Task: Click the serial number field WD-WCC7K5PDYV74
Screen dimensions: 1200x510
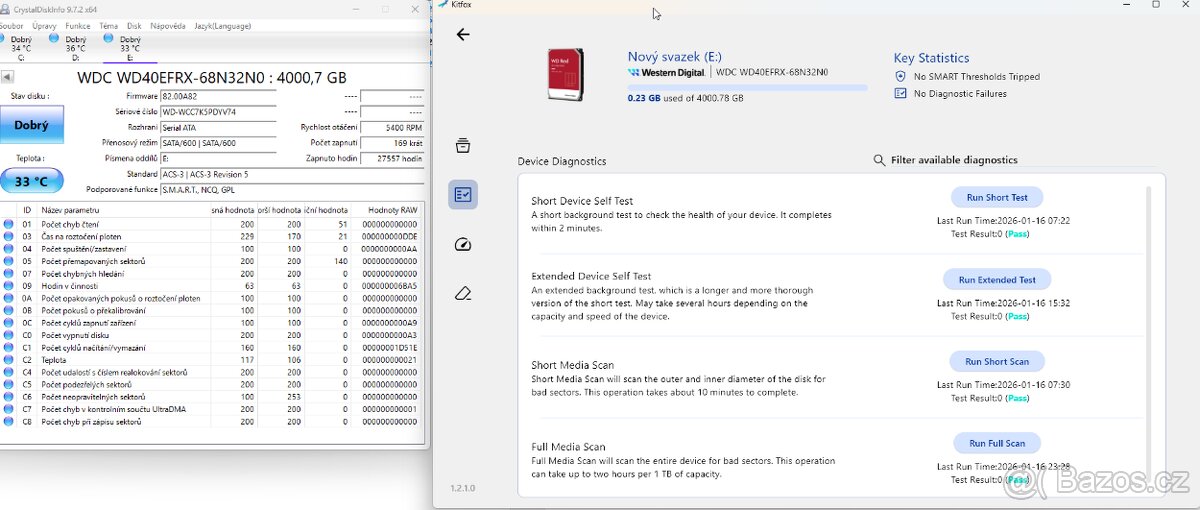Action: tap(218, 112)
